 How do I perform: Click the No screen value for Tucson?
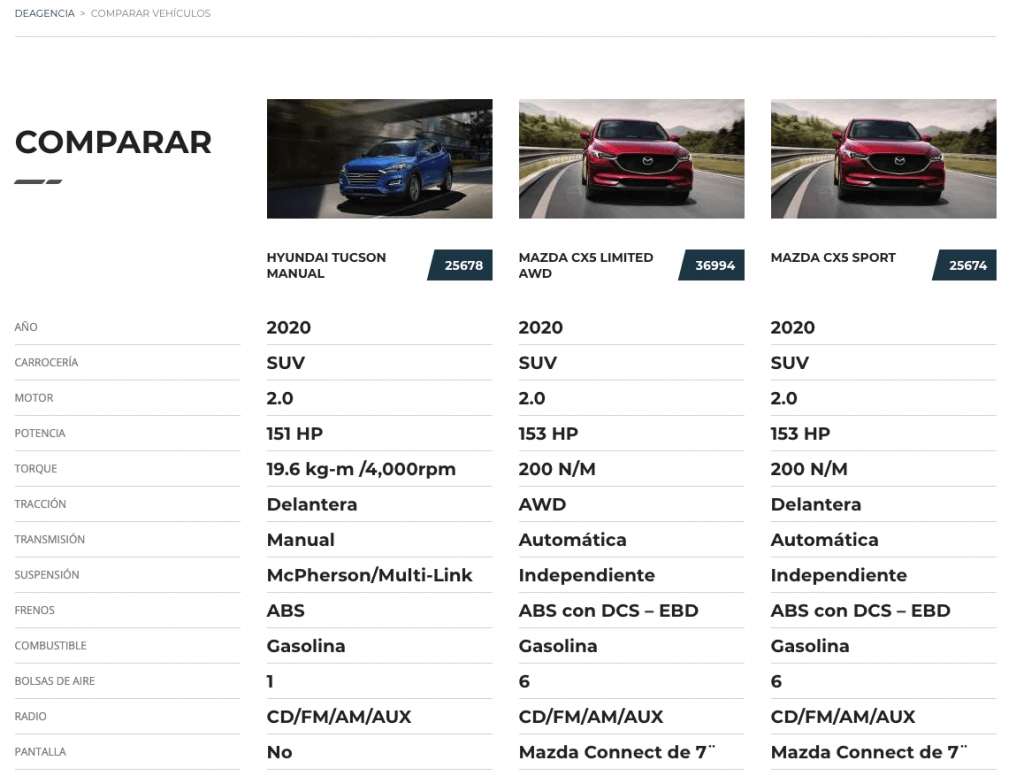point(279,752)
